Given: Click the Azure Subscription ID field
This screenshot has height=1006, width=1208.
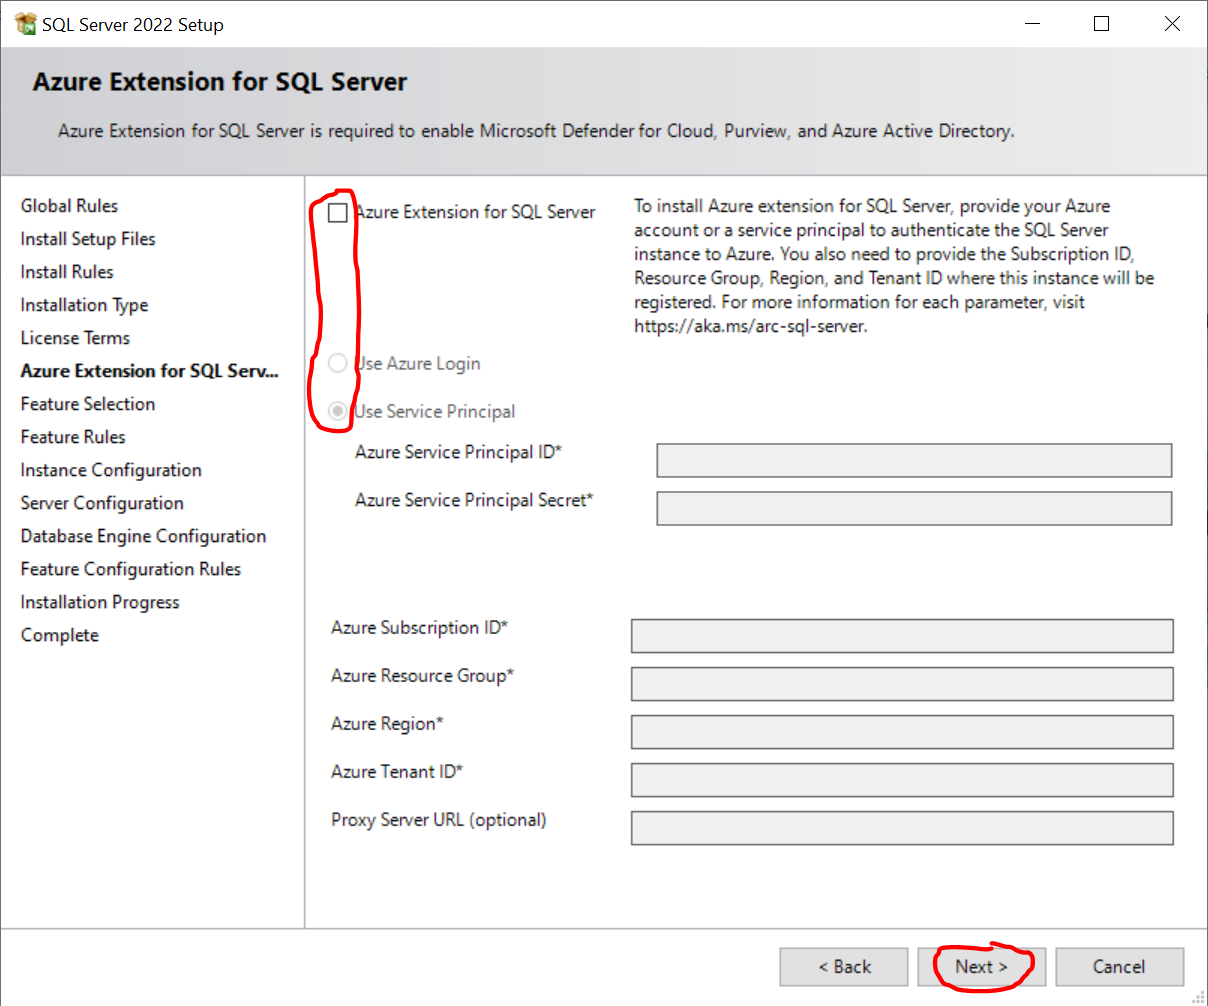Looking at the screenshot, I should coord(902,636).
